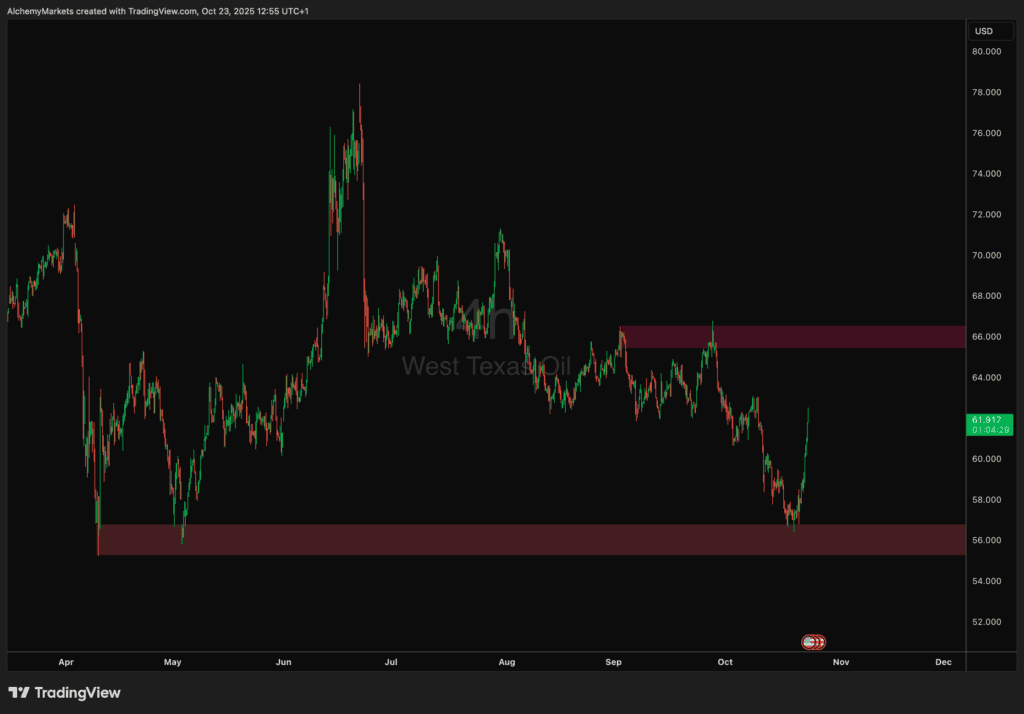Click the Dec label on time axis
The height and width of the screenshot is (714, 1024).
pyautogui.click(x=942, y=662)
